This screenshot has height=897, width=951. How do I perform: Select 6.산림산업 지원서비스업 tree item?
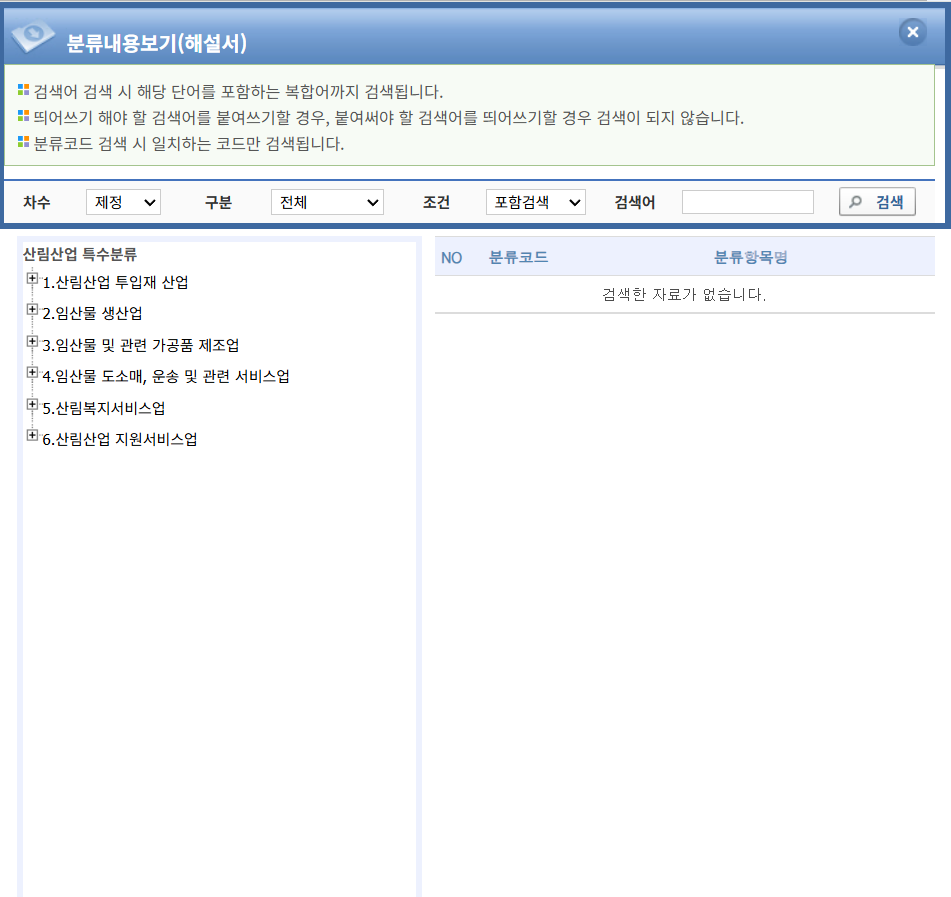pos(120,440)
